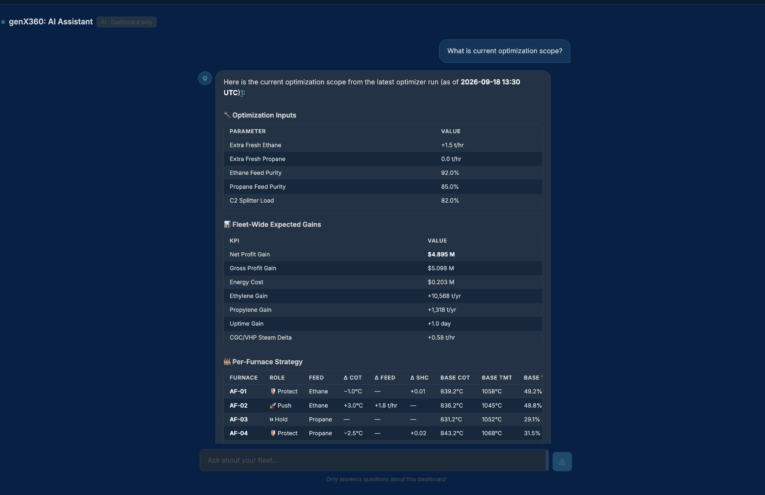Click the send message arrow button
Image resolution: width=765 pixels, height=495 pixels.
pyautogui.click(x=562, y=461)
